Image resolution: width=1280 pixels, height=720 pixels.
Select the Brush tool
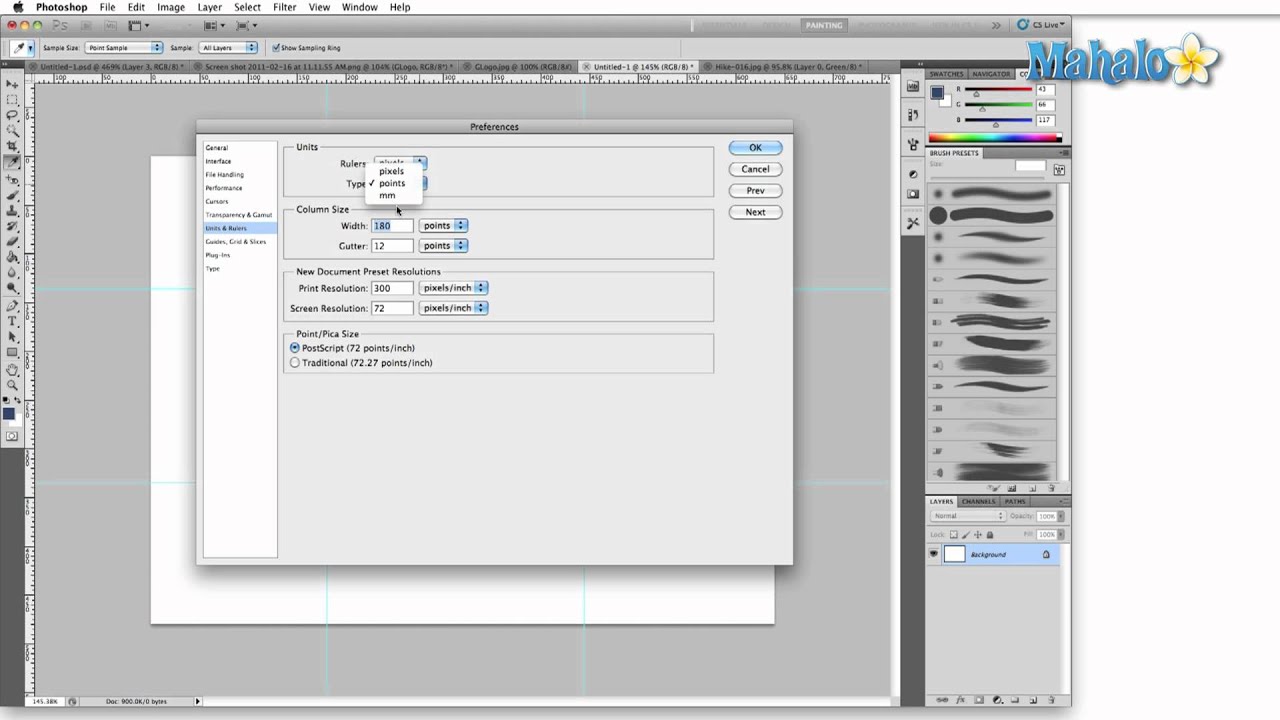[13, 195]
